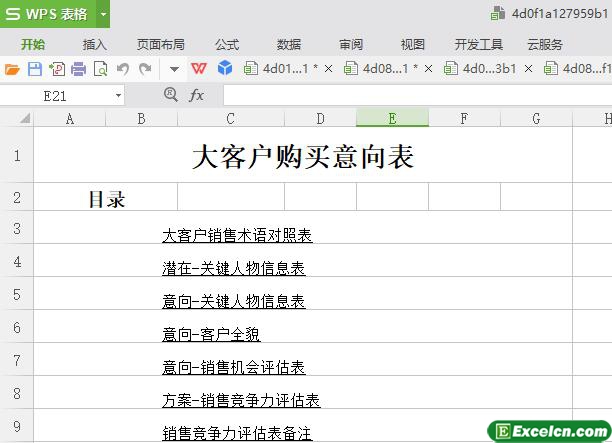Image resolution: width=612 pixels, height=443 pixels.
Task: Expand the WPS 表格 application menu arrow
Action: [103, 14]
